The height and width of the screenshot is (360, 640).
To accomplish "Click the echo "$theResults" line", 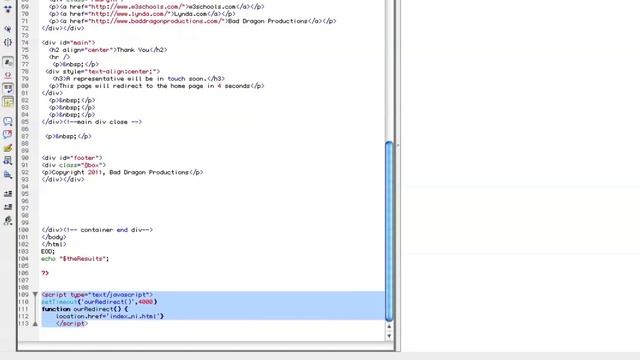I will 75,258.
